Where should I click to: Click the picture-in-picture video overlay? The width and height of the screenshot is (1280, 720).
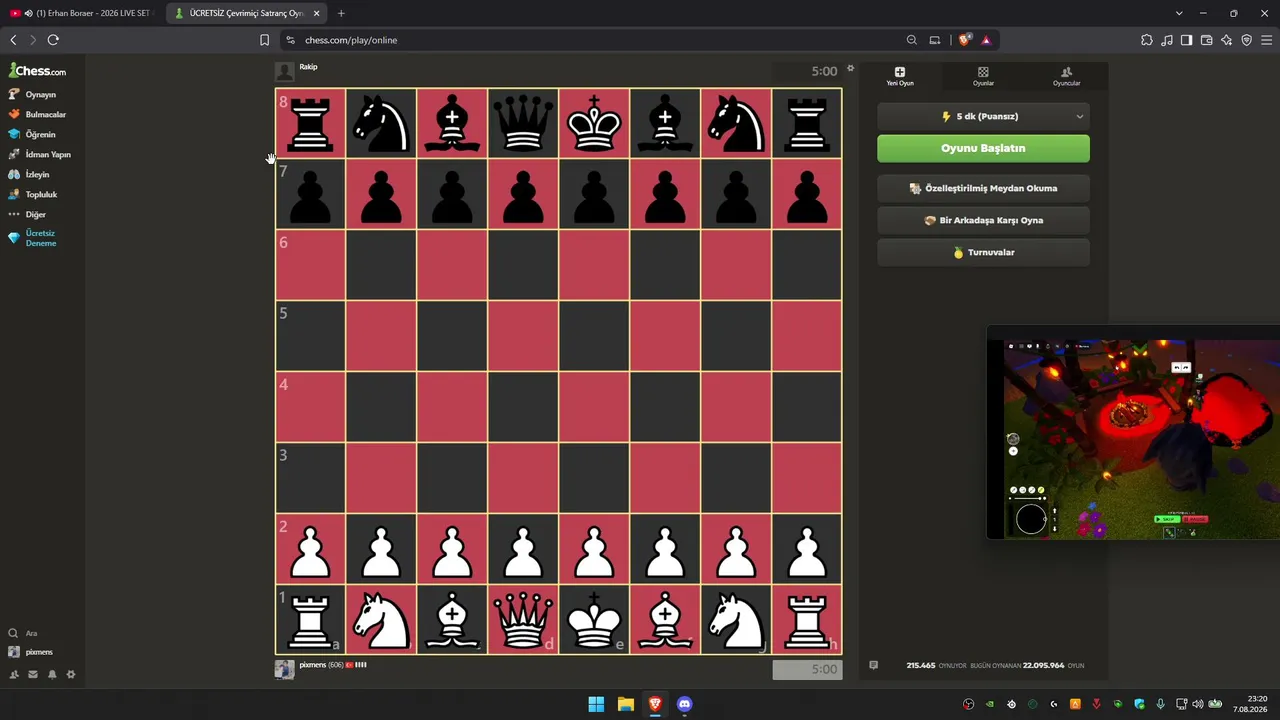(1133, 432)
